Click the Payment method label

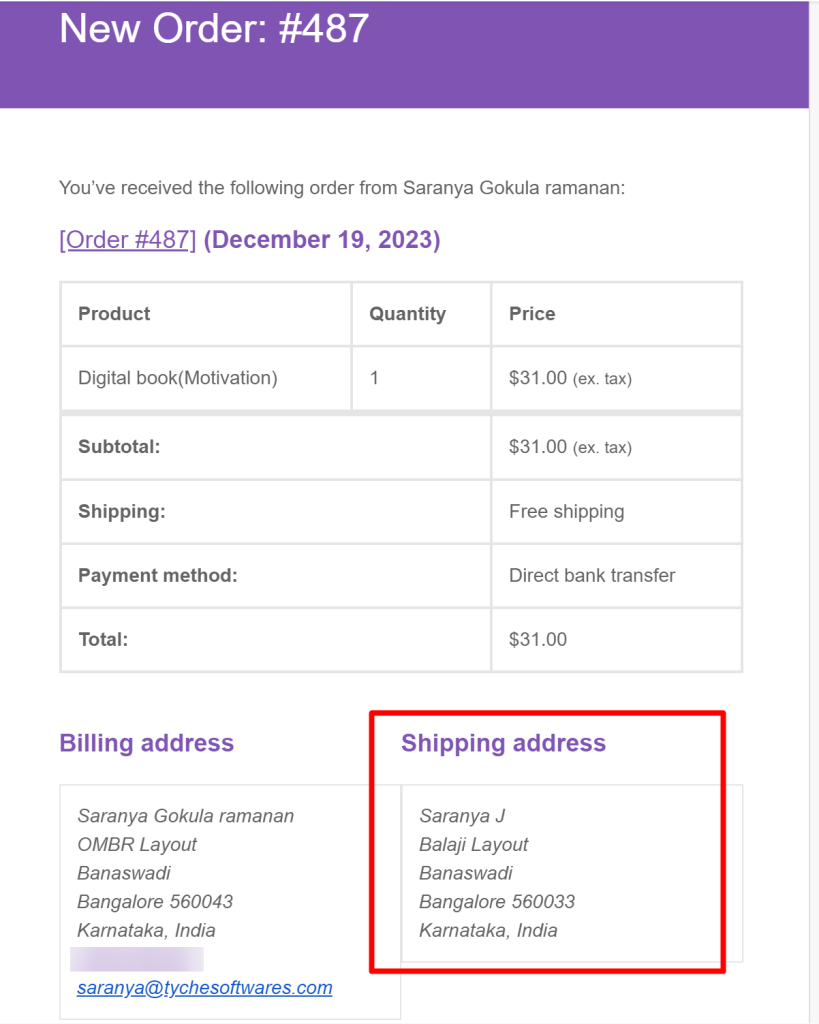(158, 575)
